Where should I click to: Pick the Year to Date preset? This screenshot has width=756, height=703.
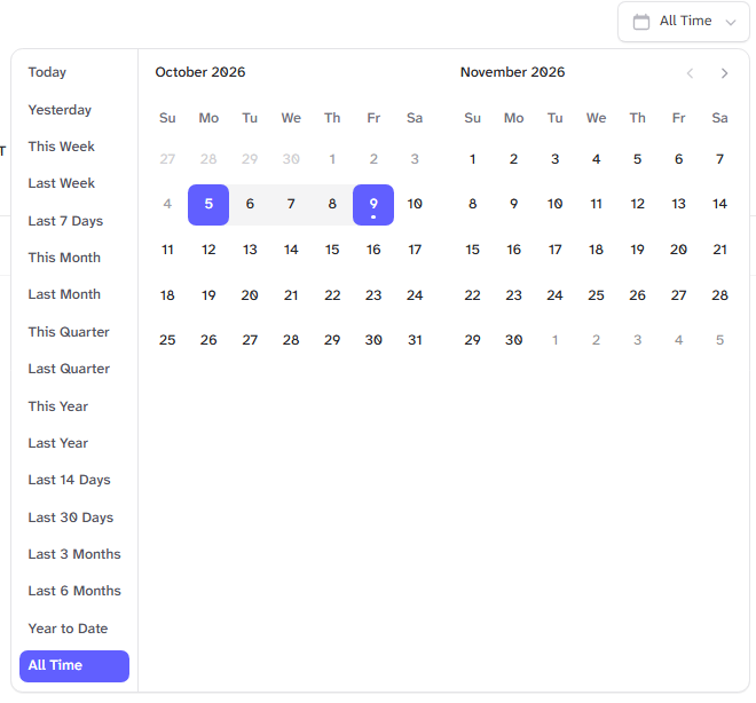68,628
